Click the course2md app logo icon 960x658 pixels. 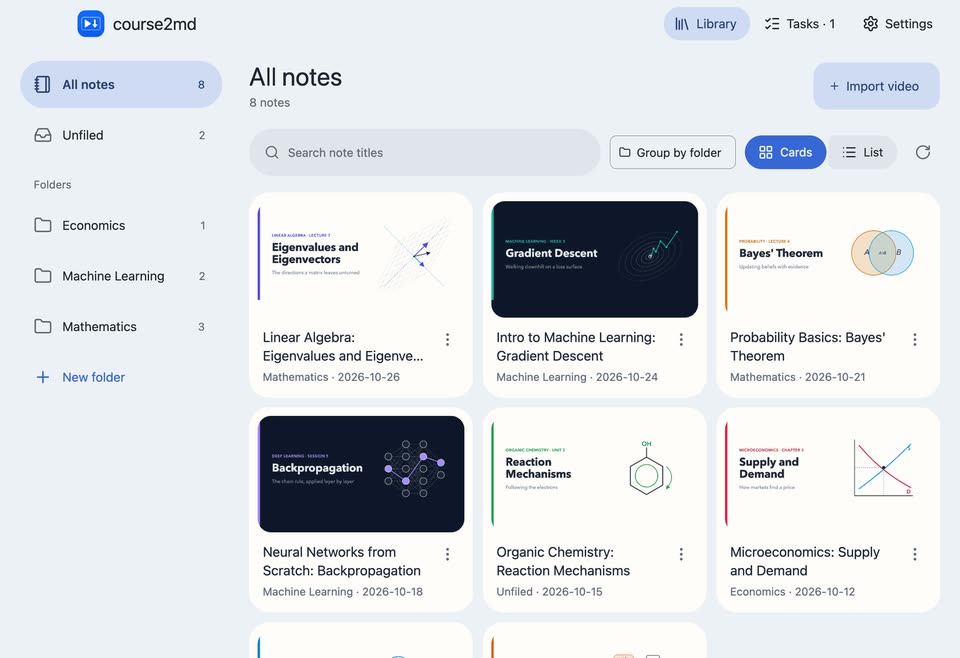click(91, 24)
